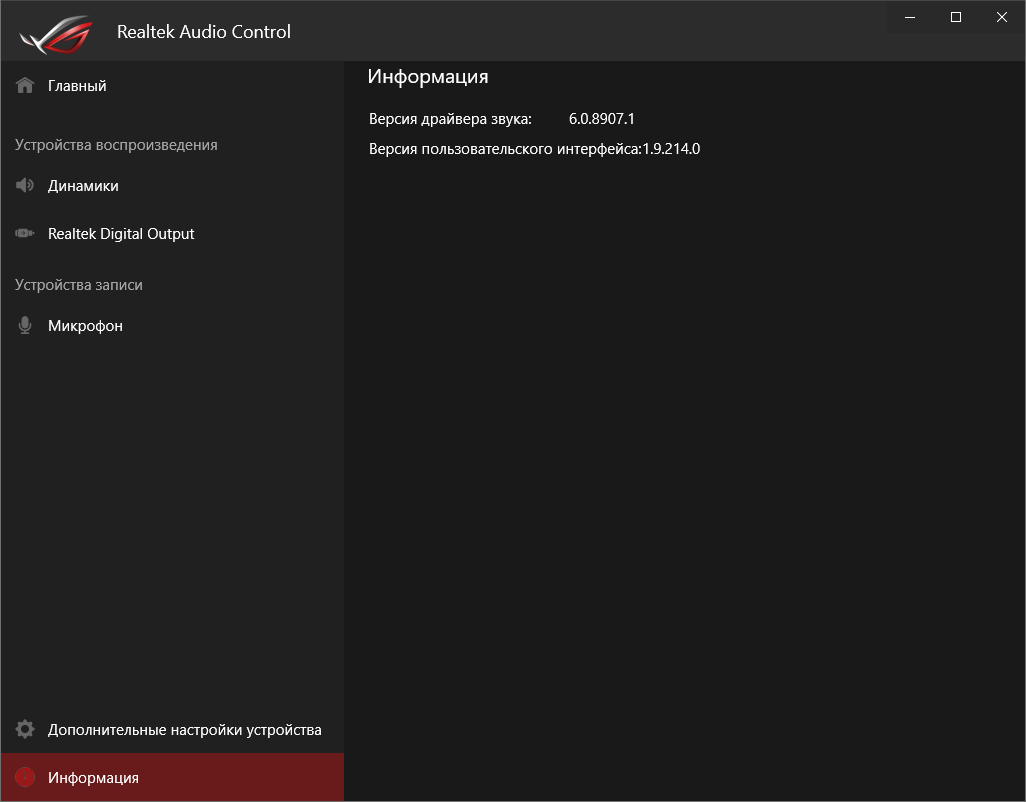
Task: Minimize the Realtek Audio Control window
Action: 910,17
